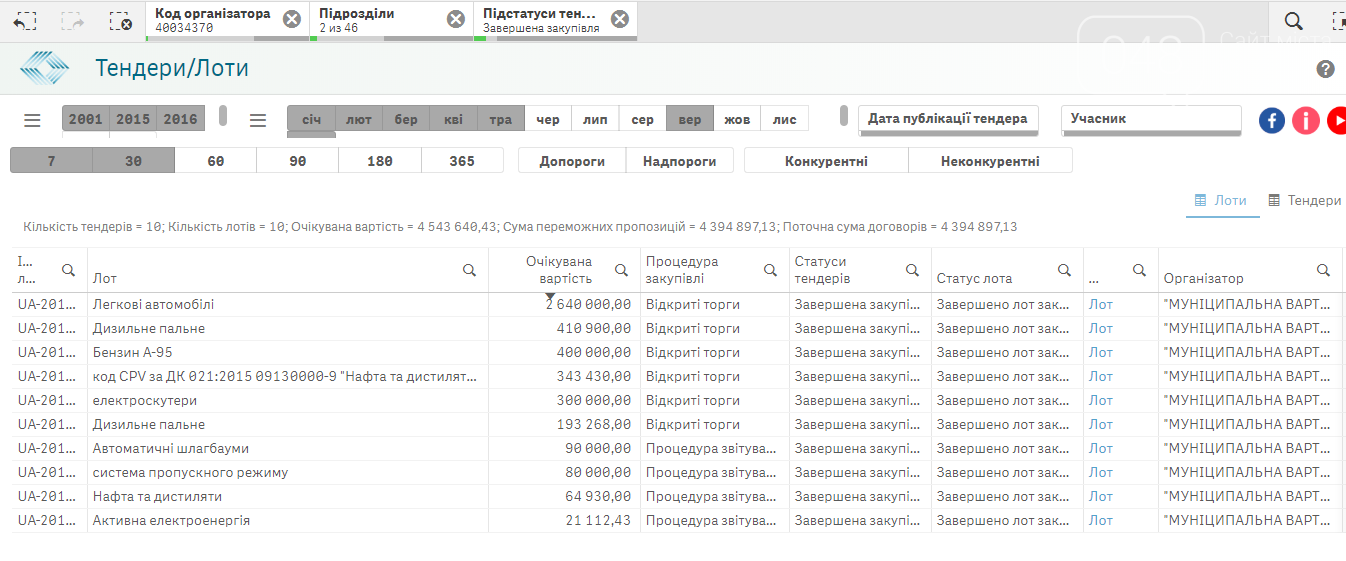Search in Організатор column
This screenshot has height=561, width=1346.
click(1323, 270)
